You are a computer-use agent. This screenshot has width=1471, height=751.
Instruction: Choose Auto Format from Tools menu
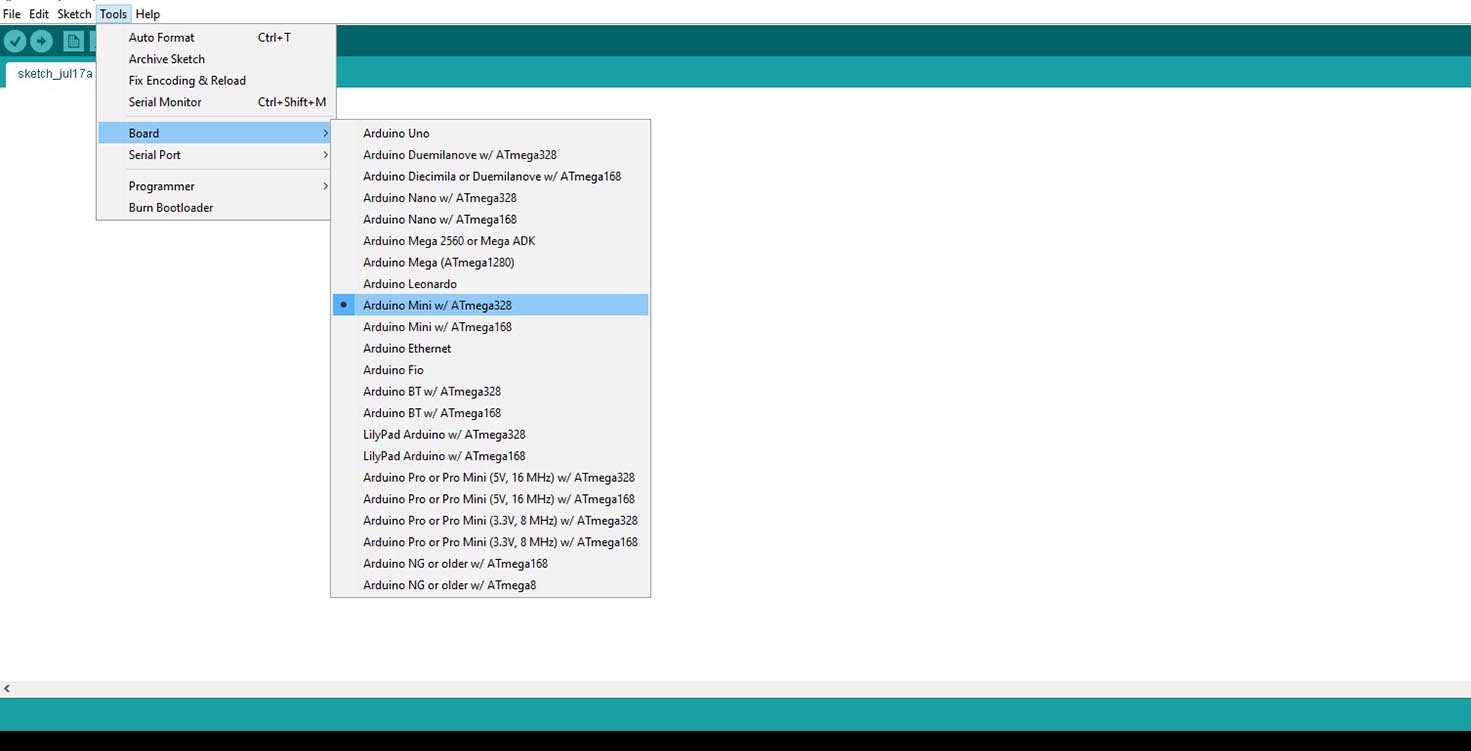(x=216, y=38)
